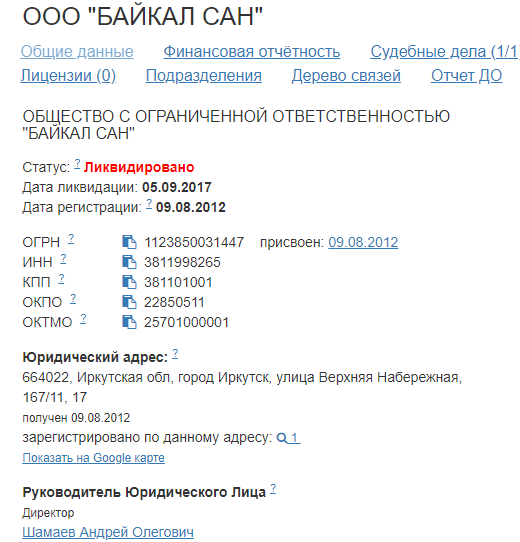Show ИНН help question mark

click(x=63, y=259)
